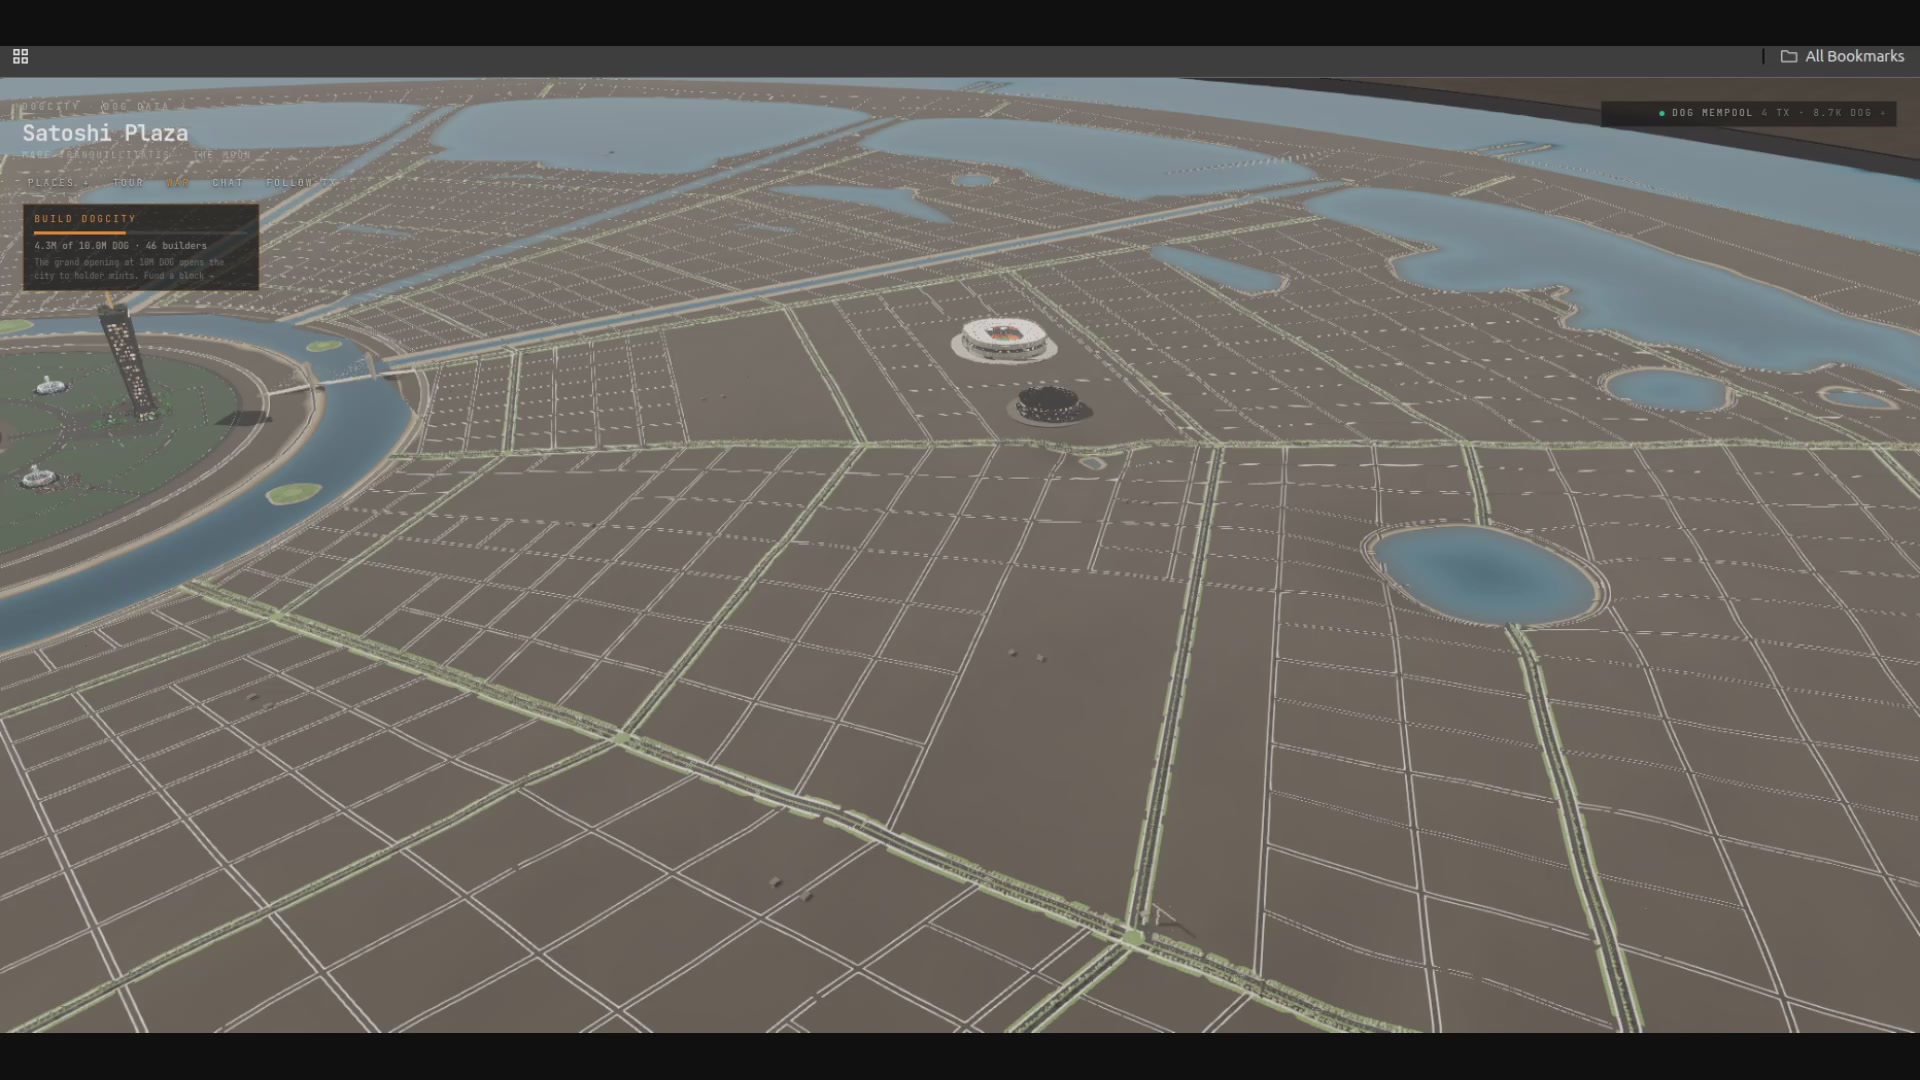The height and width of the screenshot is (1080, 1920).
Task: Select the dark round arena building
Action: pyautogui.click(x=1051, y=405)
